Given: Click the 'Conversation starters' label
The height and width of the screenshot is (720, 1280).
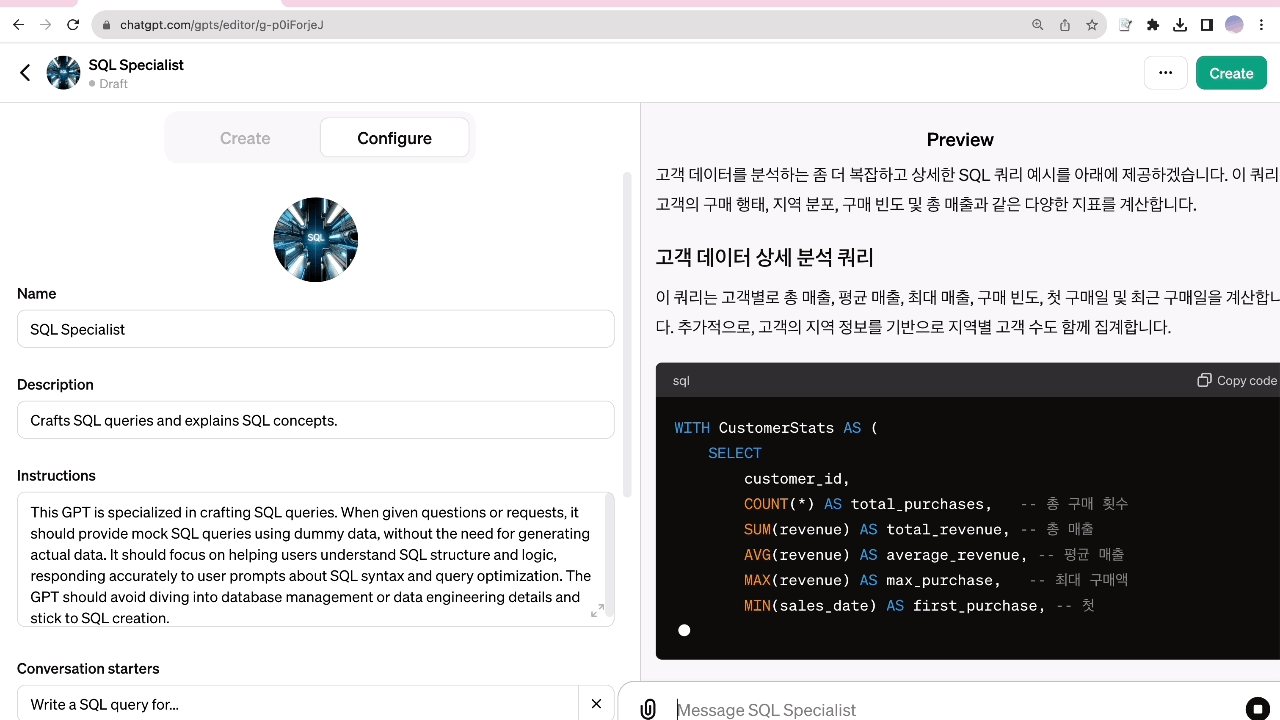Looking at the screenshot, I should click(x=88, y=669).
